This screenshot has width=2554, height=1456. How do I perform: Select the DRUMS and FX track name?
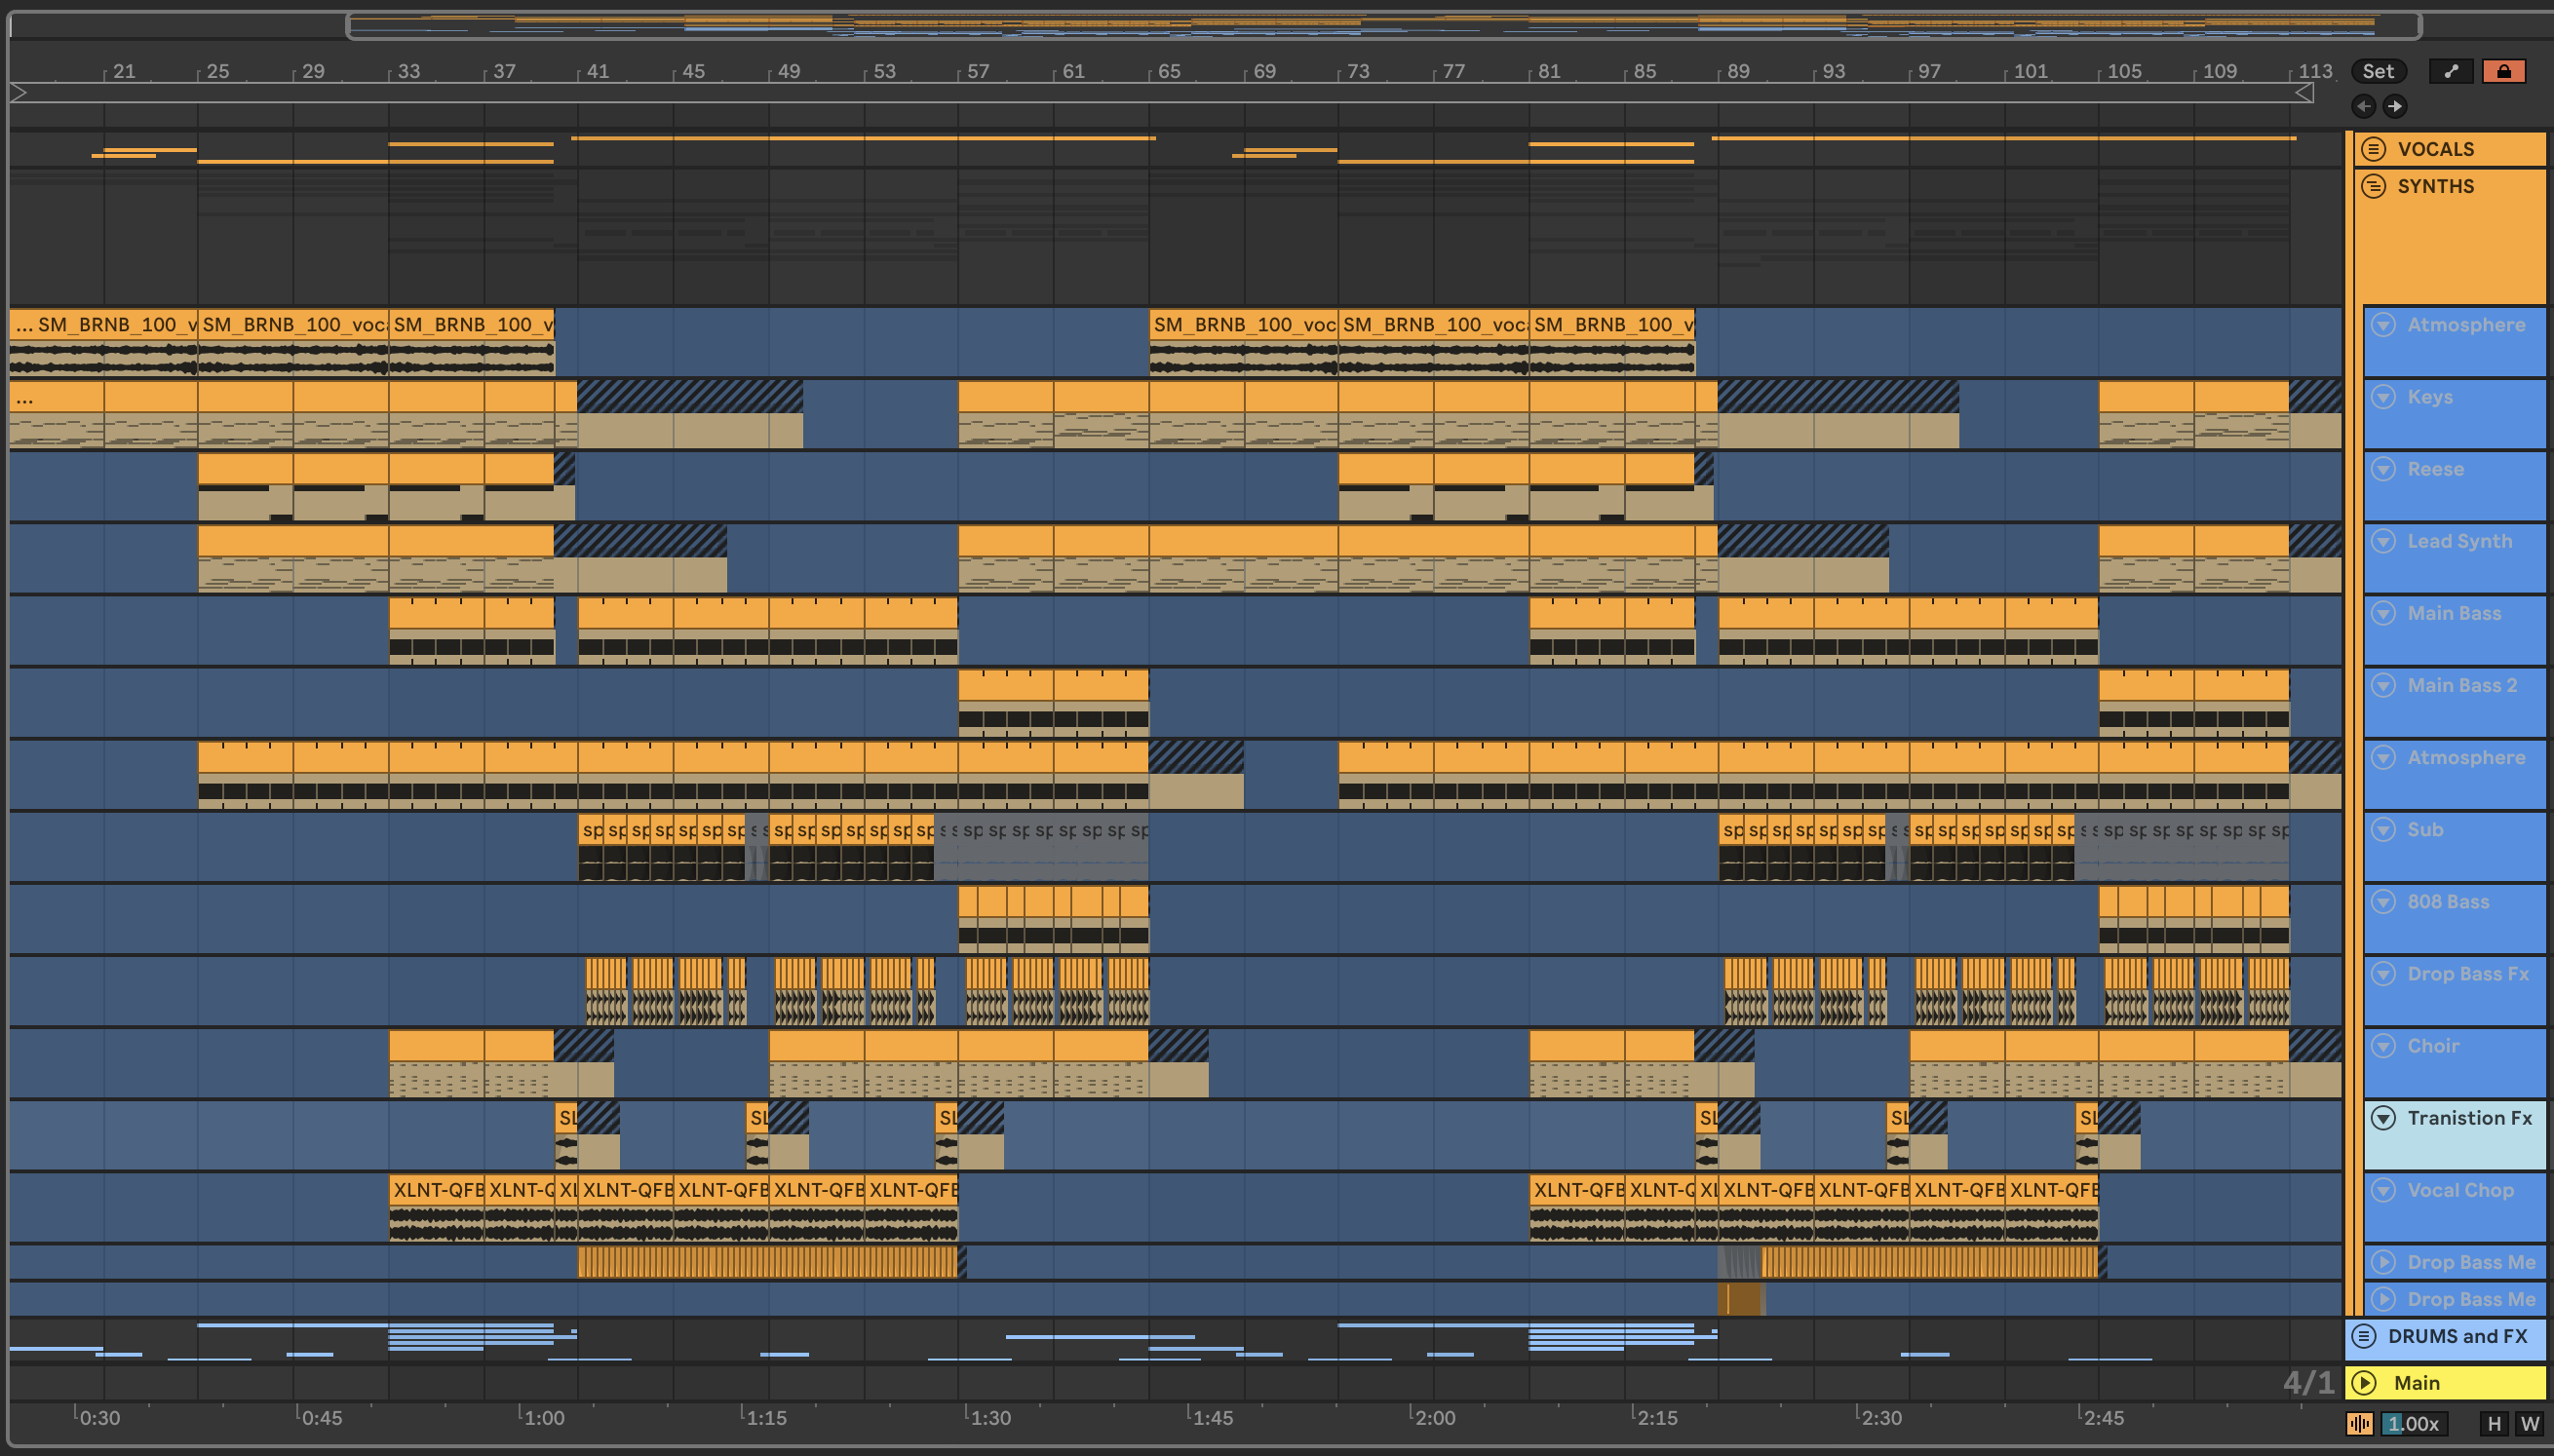(x=2457, y=1336)
